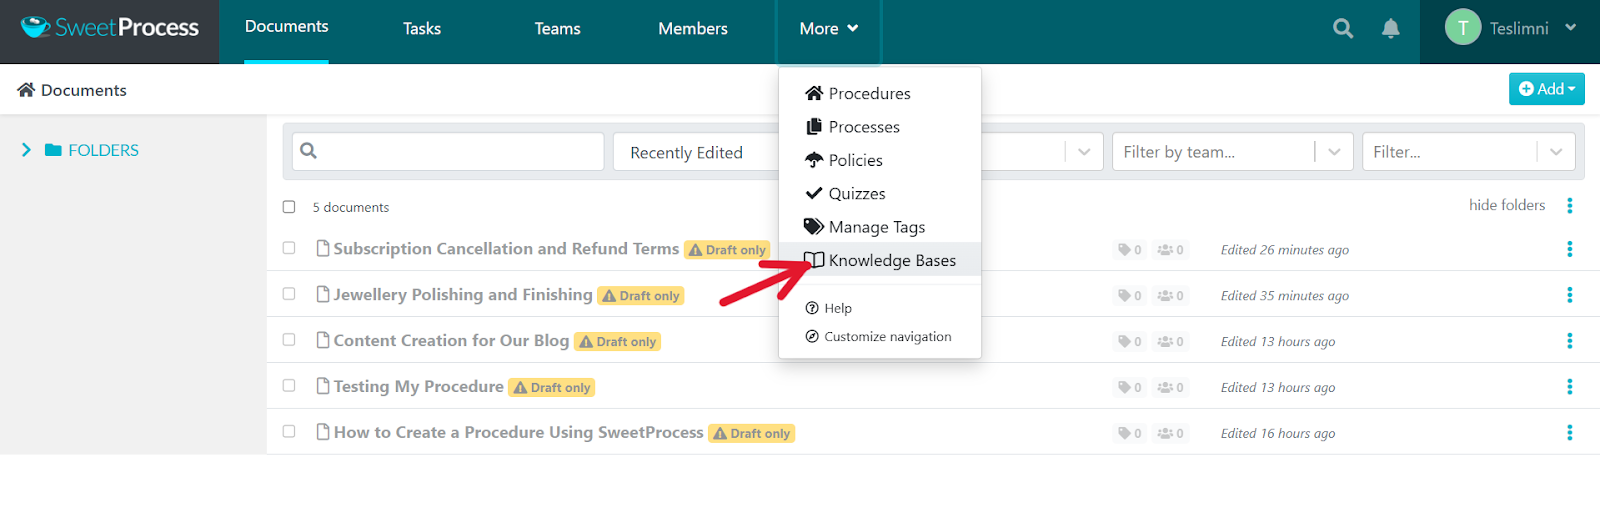
Task: Switch to the Teams tab
Action: (557, 29)
